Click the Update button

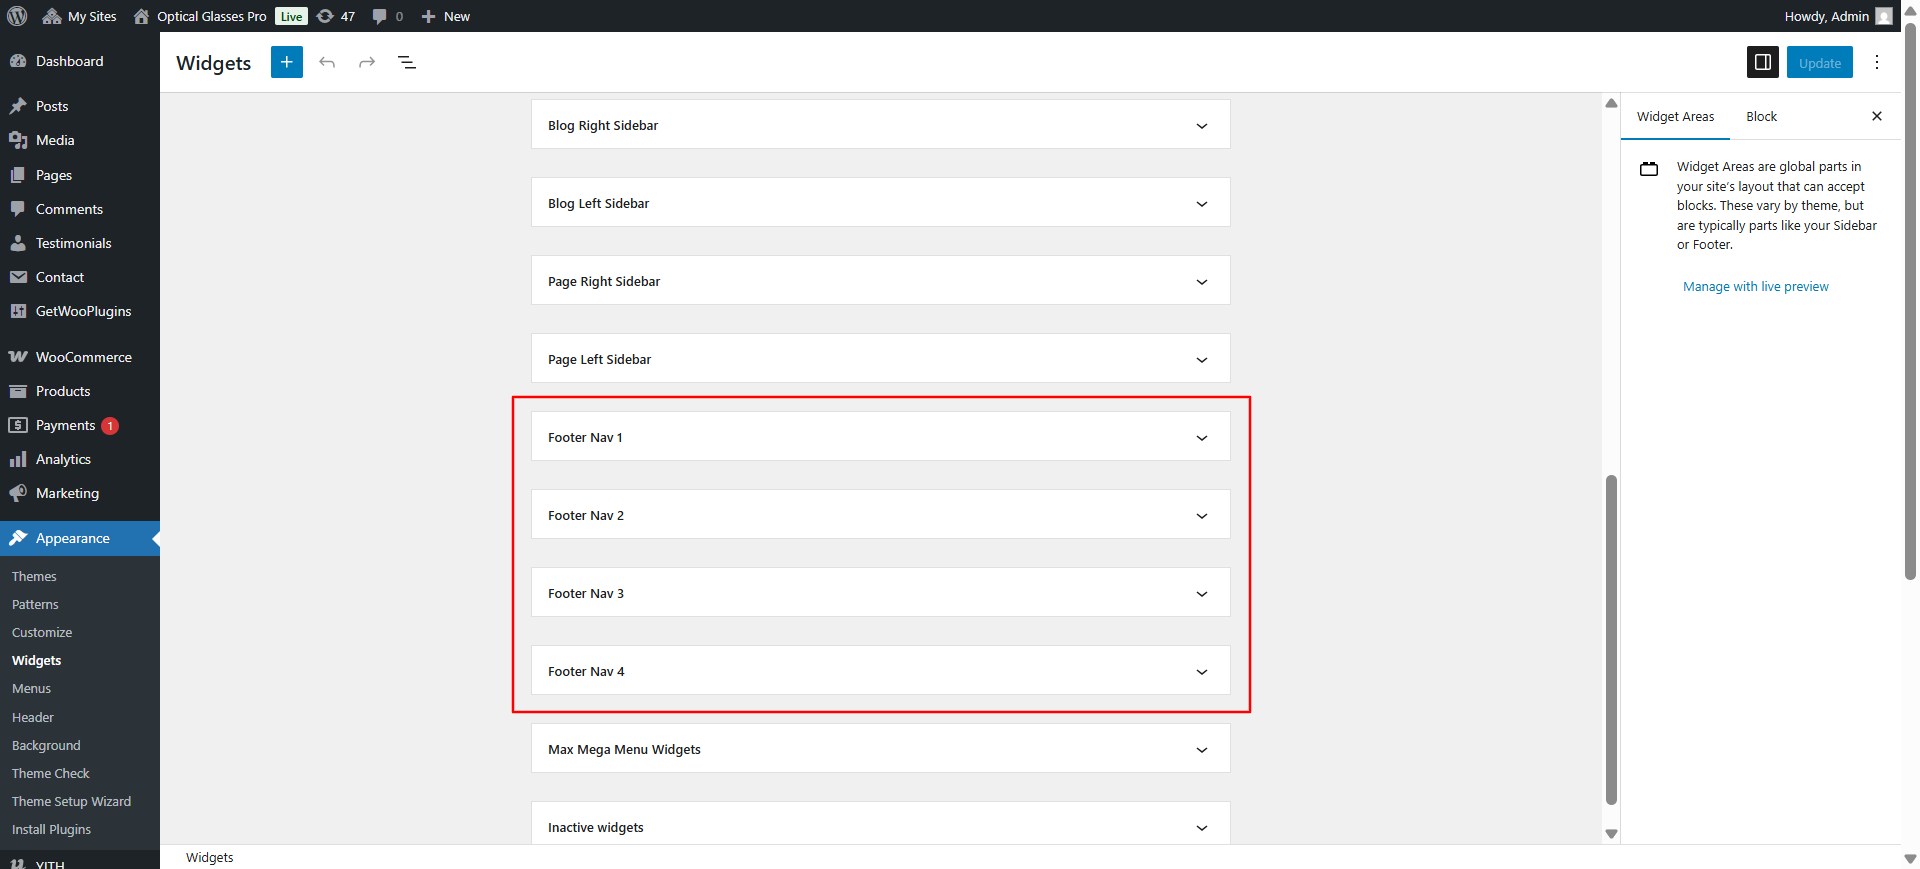coord(1820,62)
